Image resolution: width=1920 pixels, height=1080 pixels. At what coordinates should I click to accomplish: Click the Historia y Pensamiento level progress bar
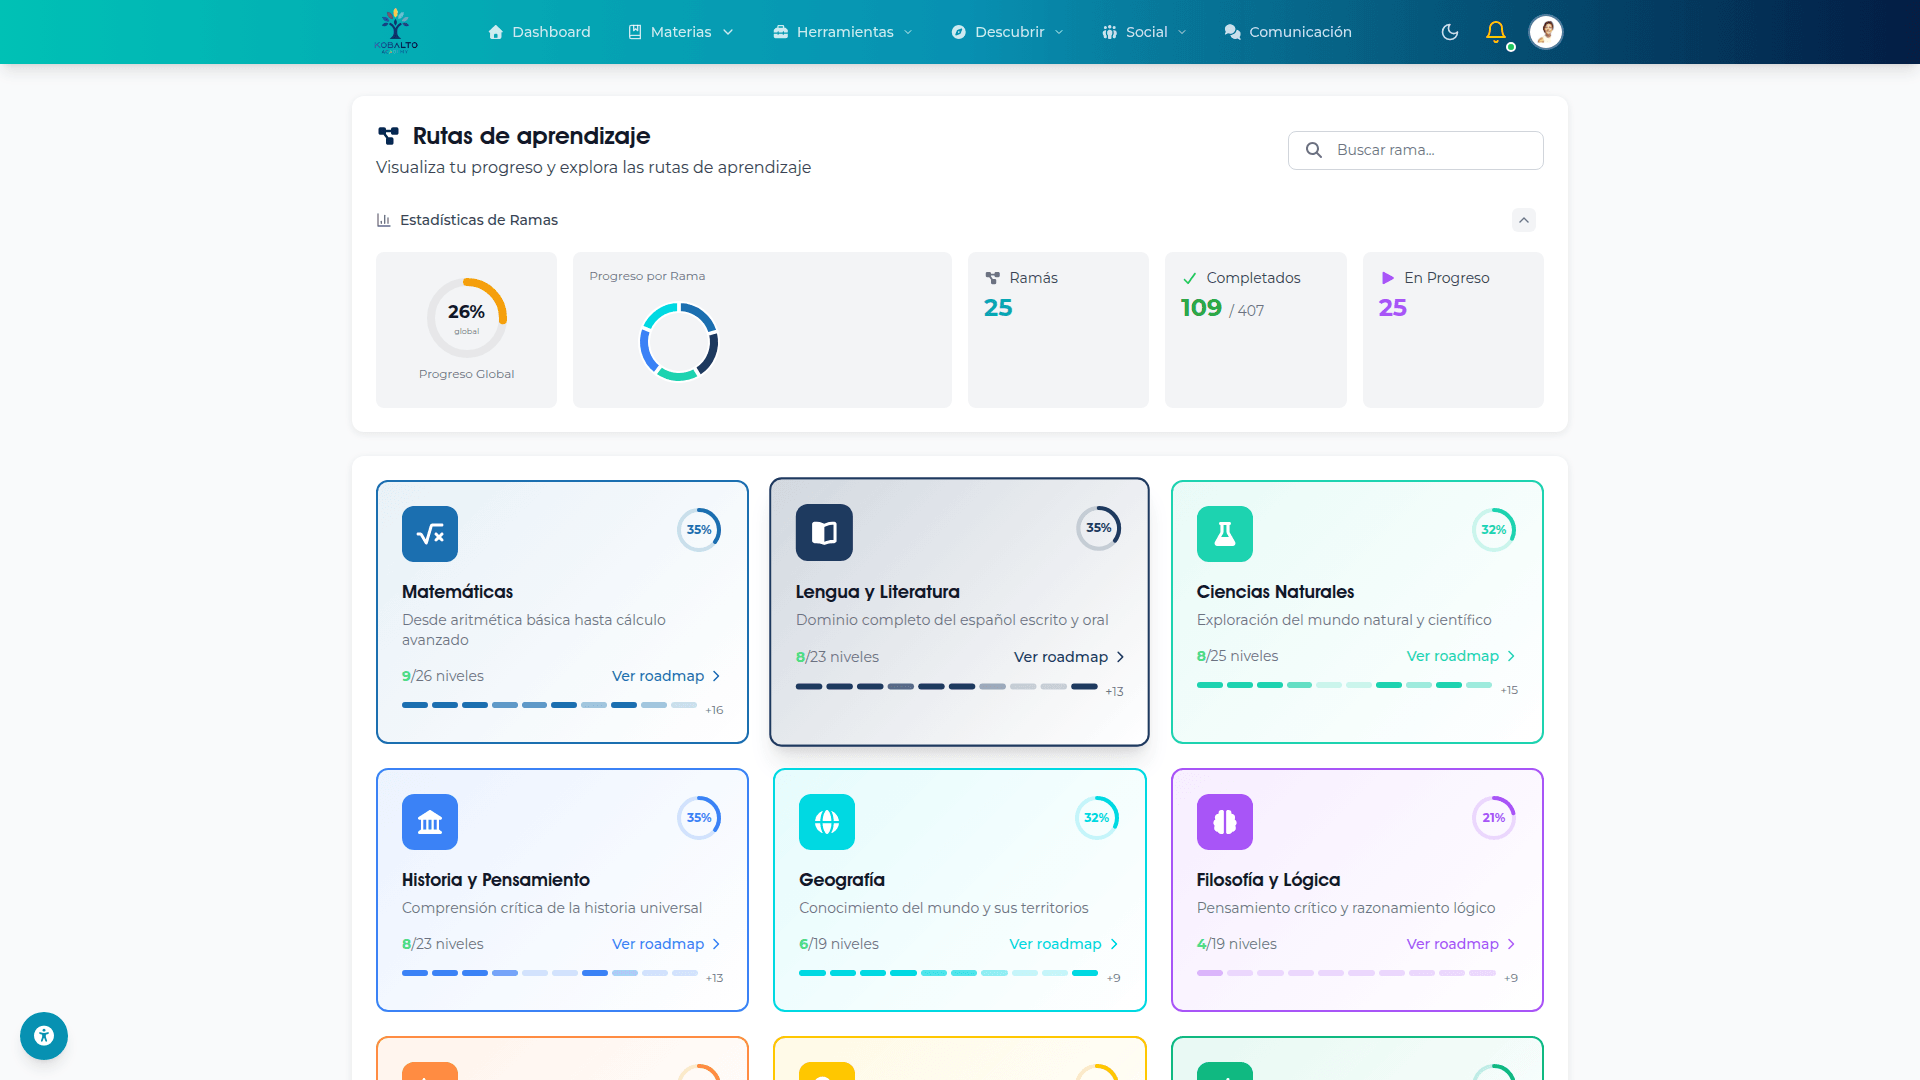[x=550, y=973]
